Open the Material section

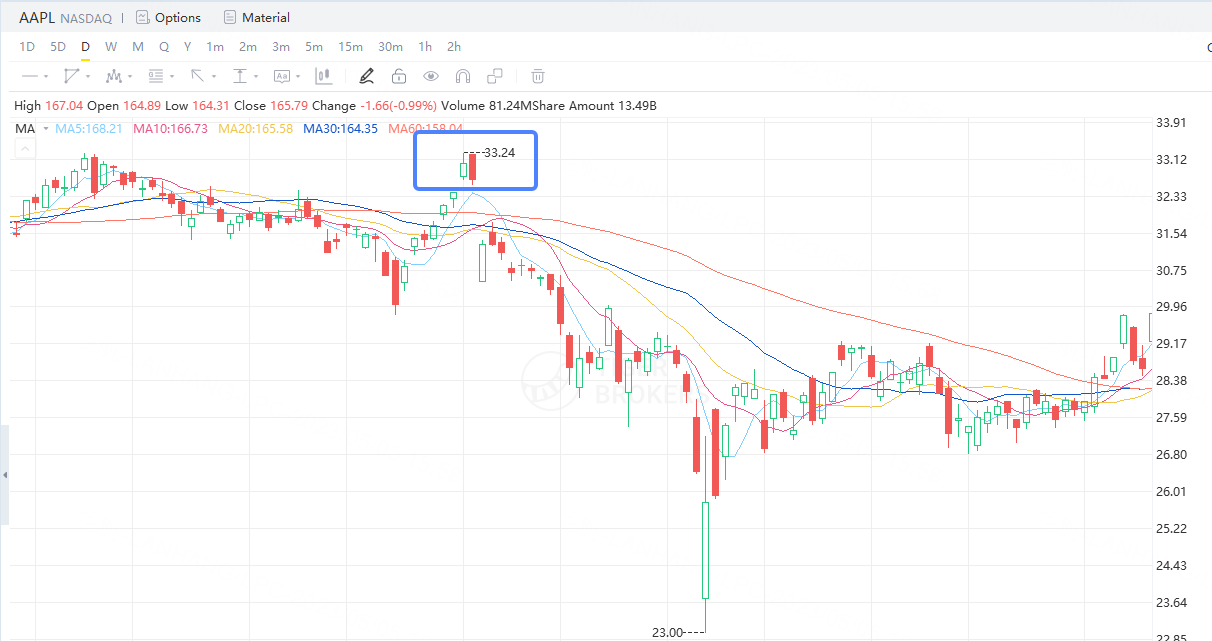[x=257, y=17]
